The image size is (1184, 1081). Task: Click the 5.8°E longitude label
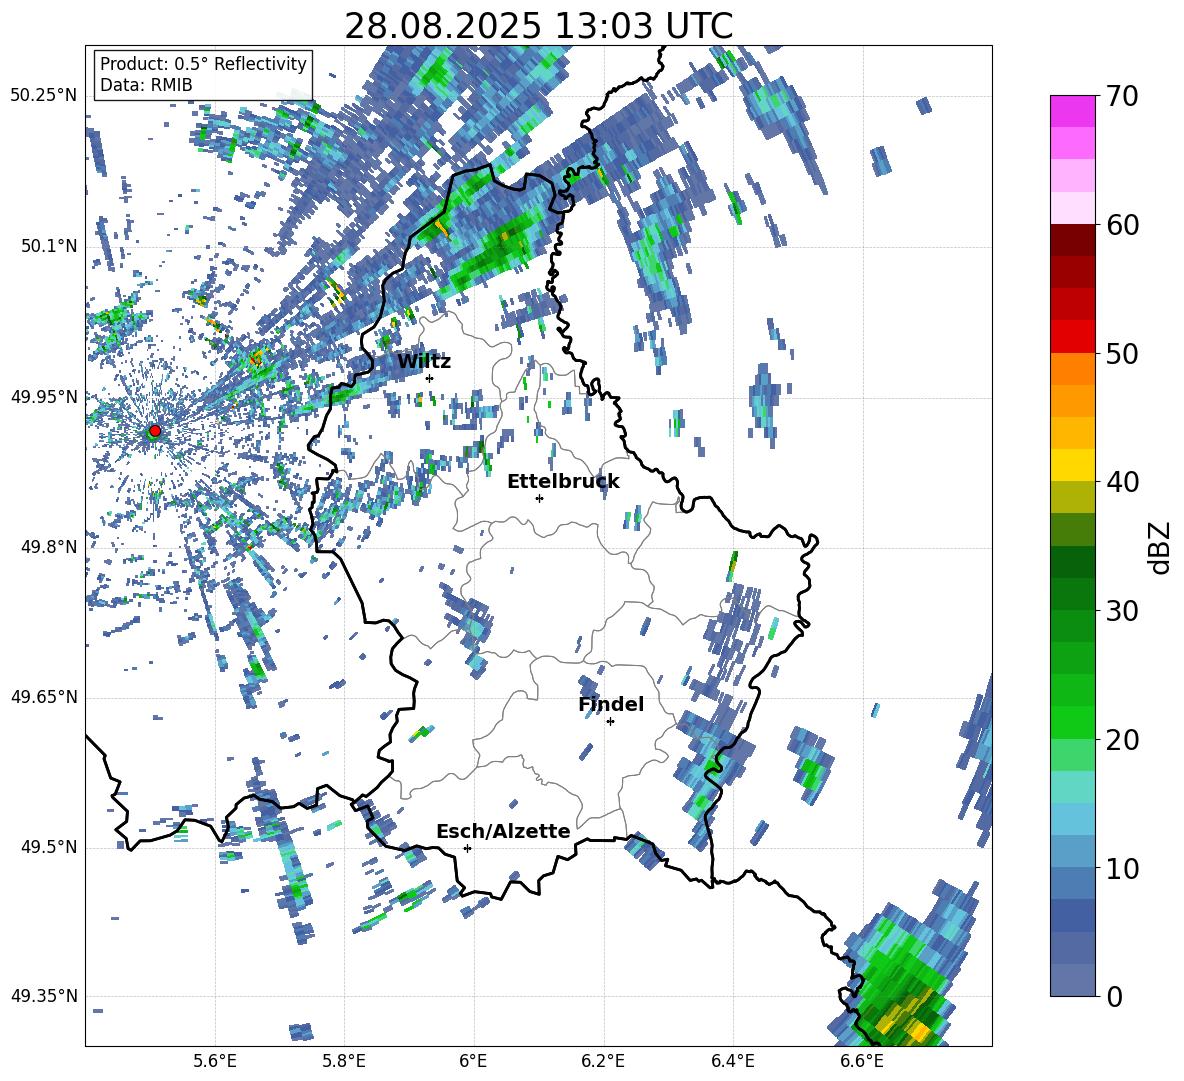[344, 1061]
